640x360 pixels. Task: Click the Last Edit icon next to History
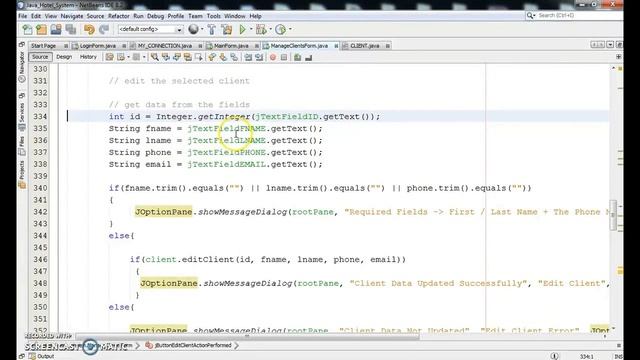pos(109,57)
